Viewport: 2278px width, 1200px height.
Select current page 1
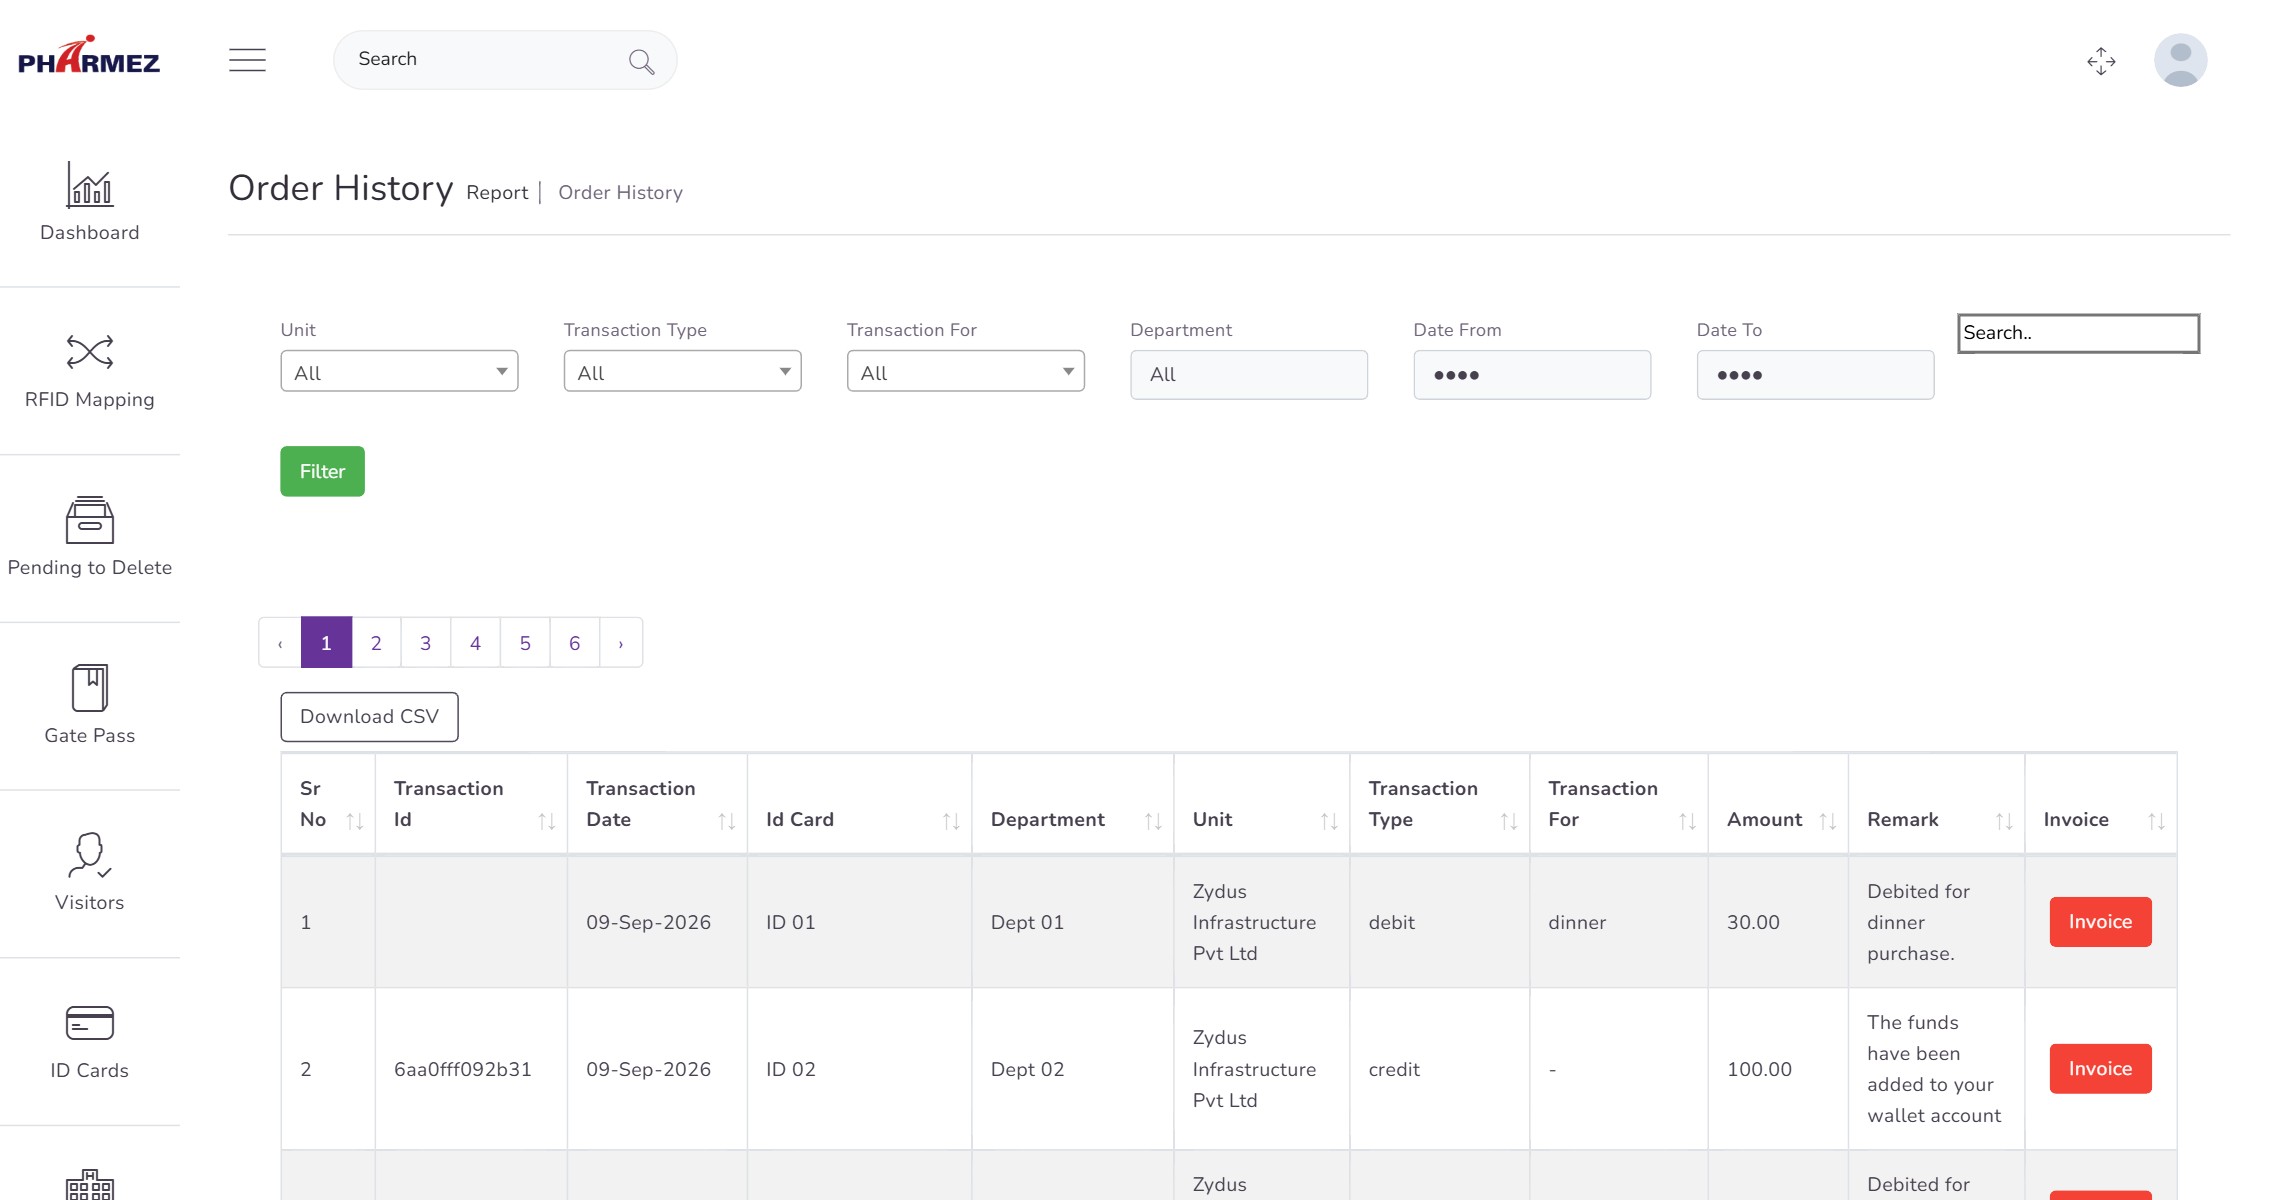tap(326, 643)
